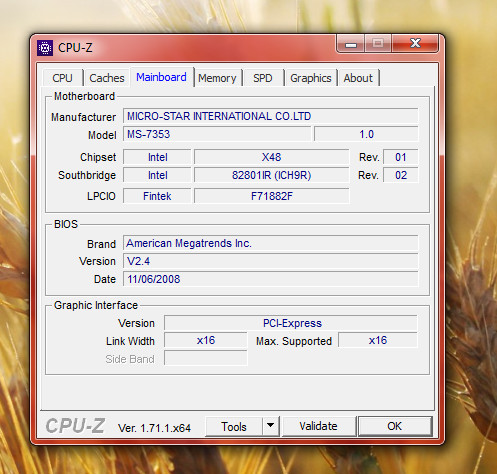Close the CPU-Z window
497x474 pixels.
click(415, 43)
